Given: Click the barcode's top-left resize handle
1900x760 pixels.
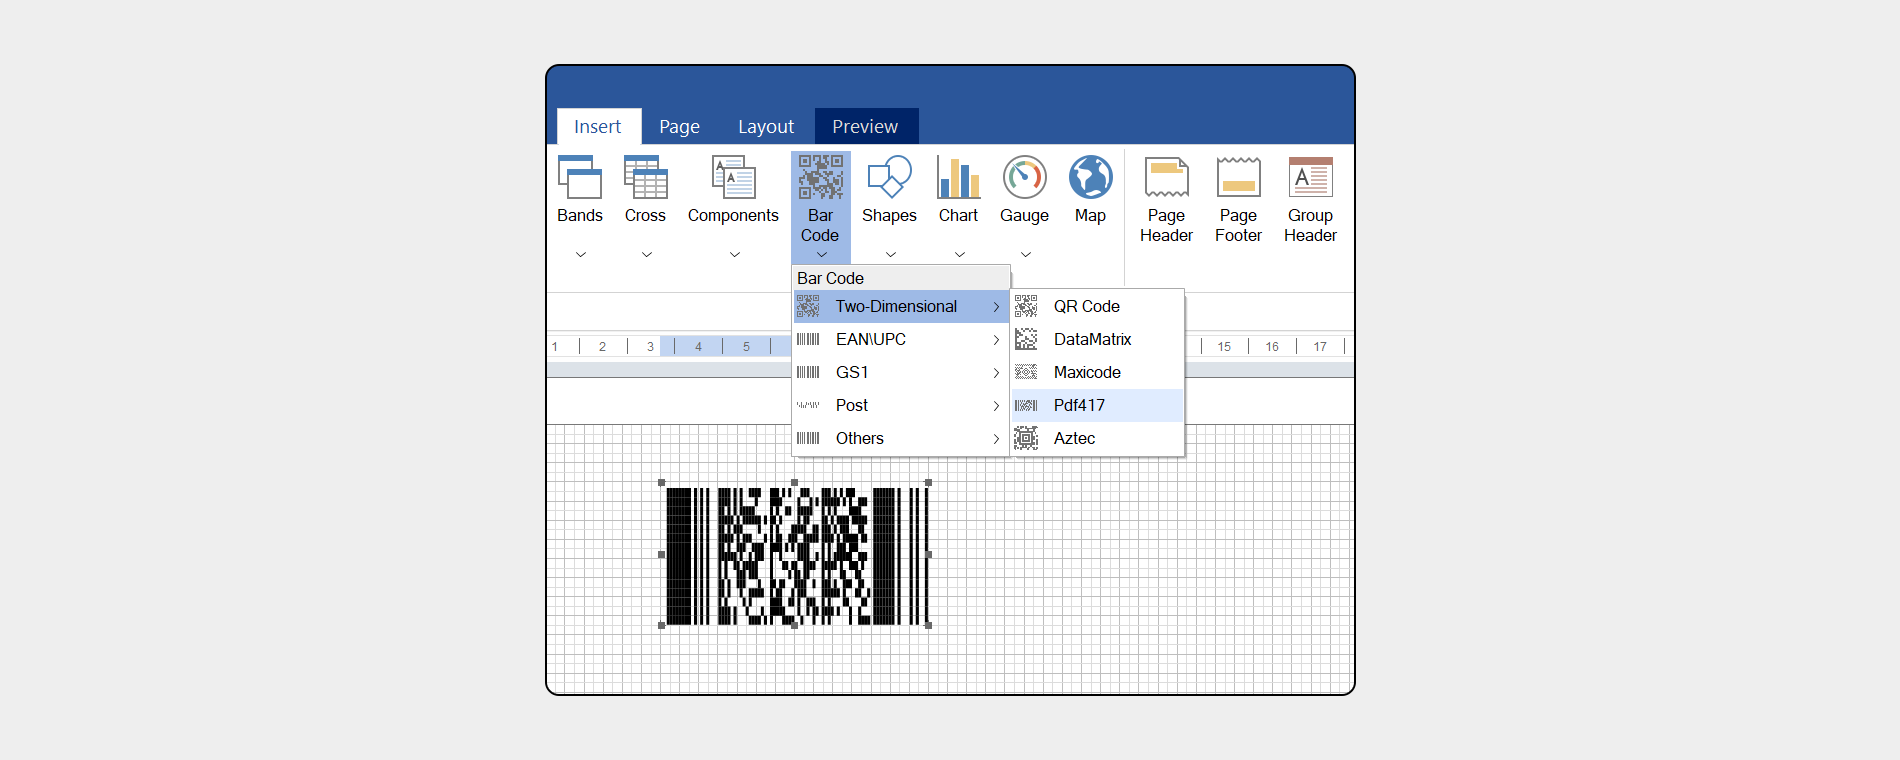Looking at the screenshot, I should (662, 483).
